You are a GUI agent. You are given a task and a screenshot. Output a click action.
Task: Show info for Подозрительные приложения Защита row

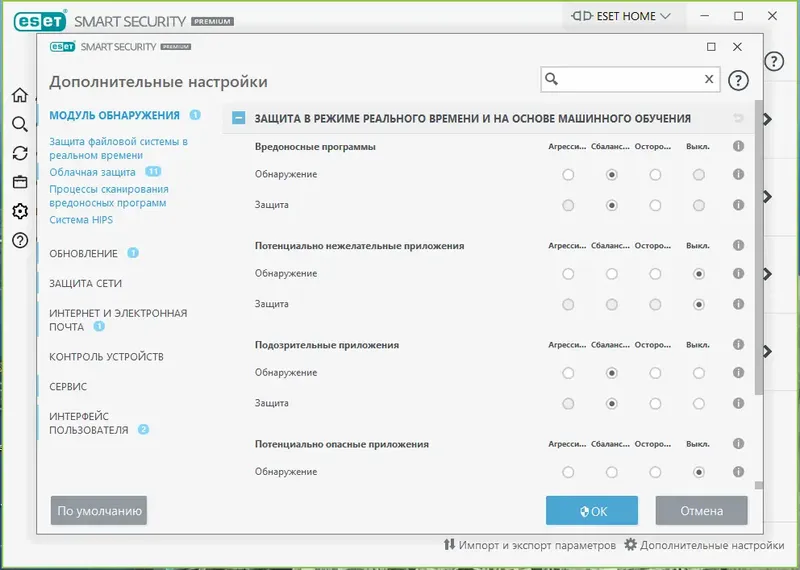point(738,403)
